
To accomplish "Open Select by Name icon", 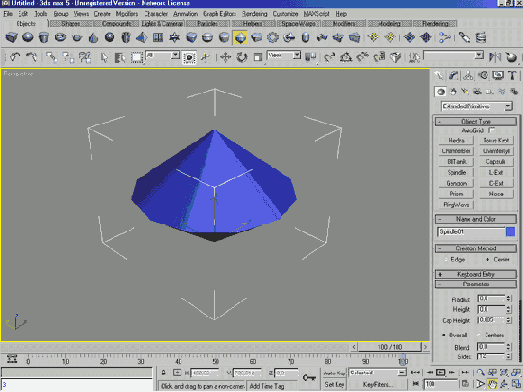I will point(120,57).
